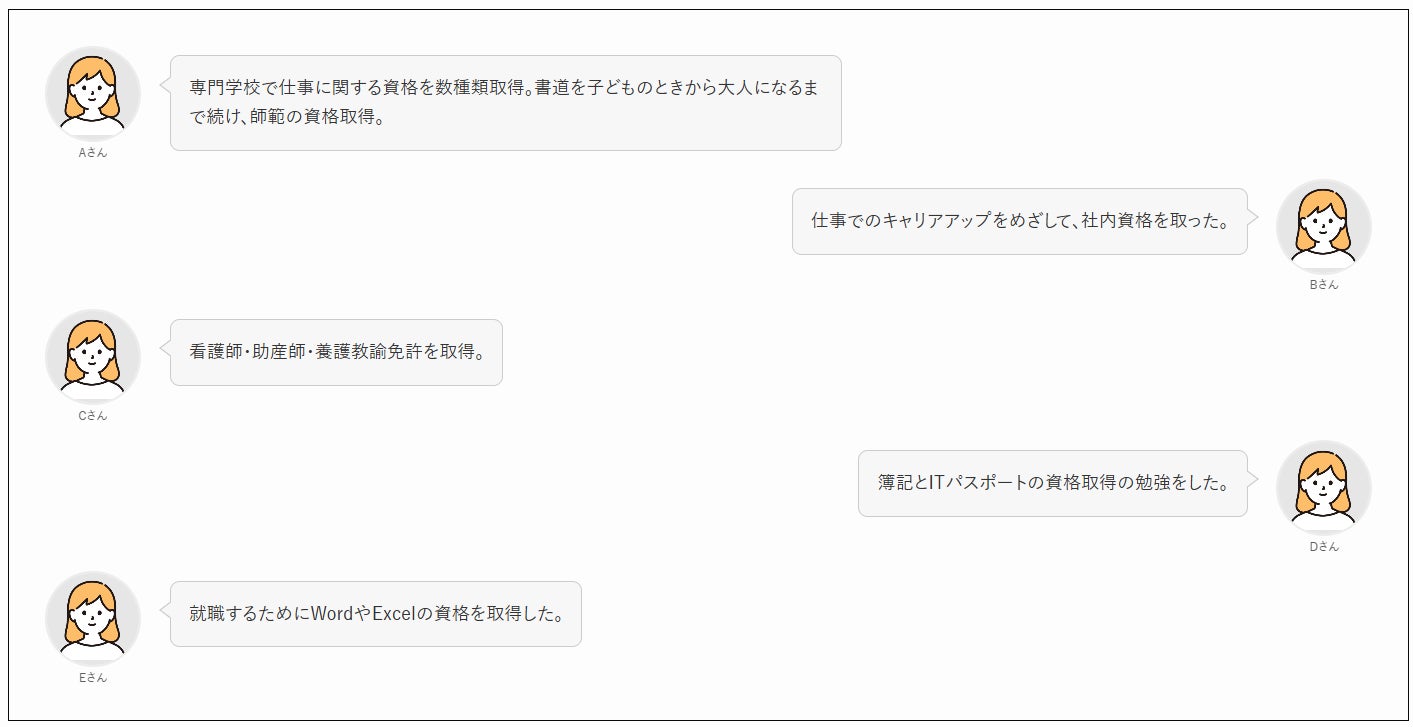Select Cさん's profile avatar
The image size is (1413, 727).
[x=93, y=356]
